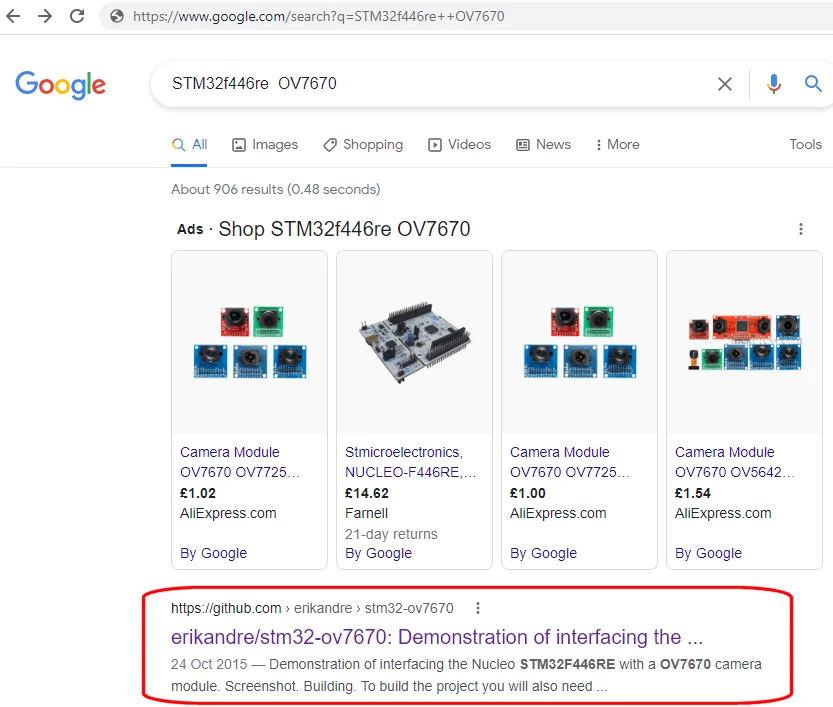Go forward using browser forward arrow
This screenshot has height=707, width=833.
tap(45, 16)
